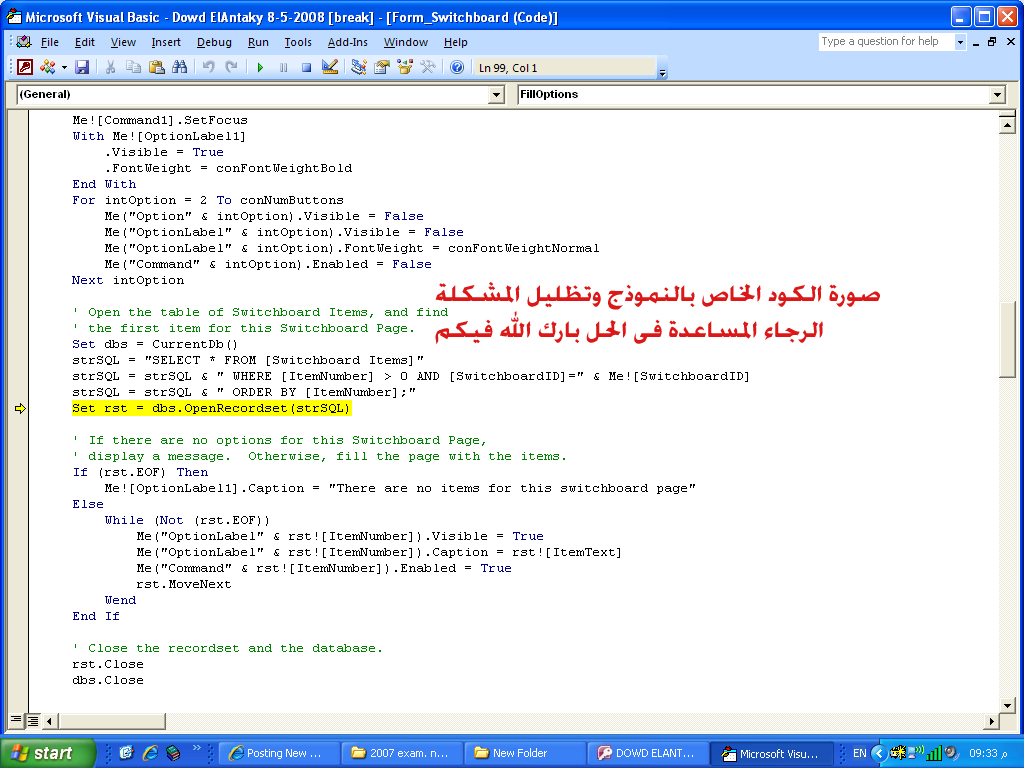Click the yellow execution arrow in margin

tap(20, 409)
